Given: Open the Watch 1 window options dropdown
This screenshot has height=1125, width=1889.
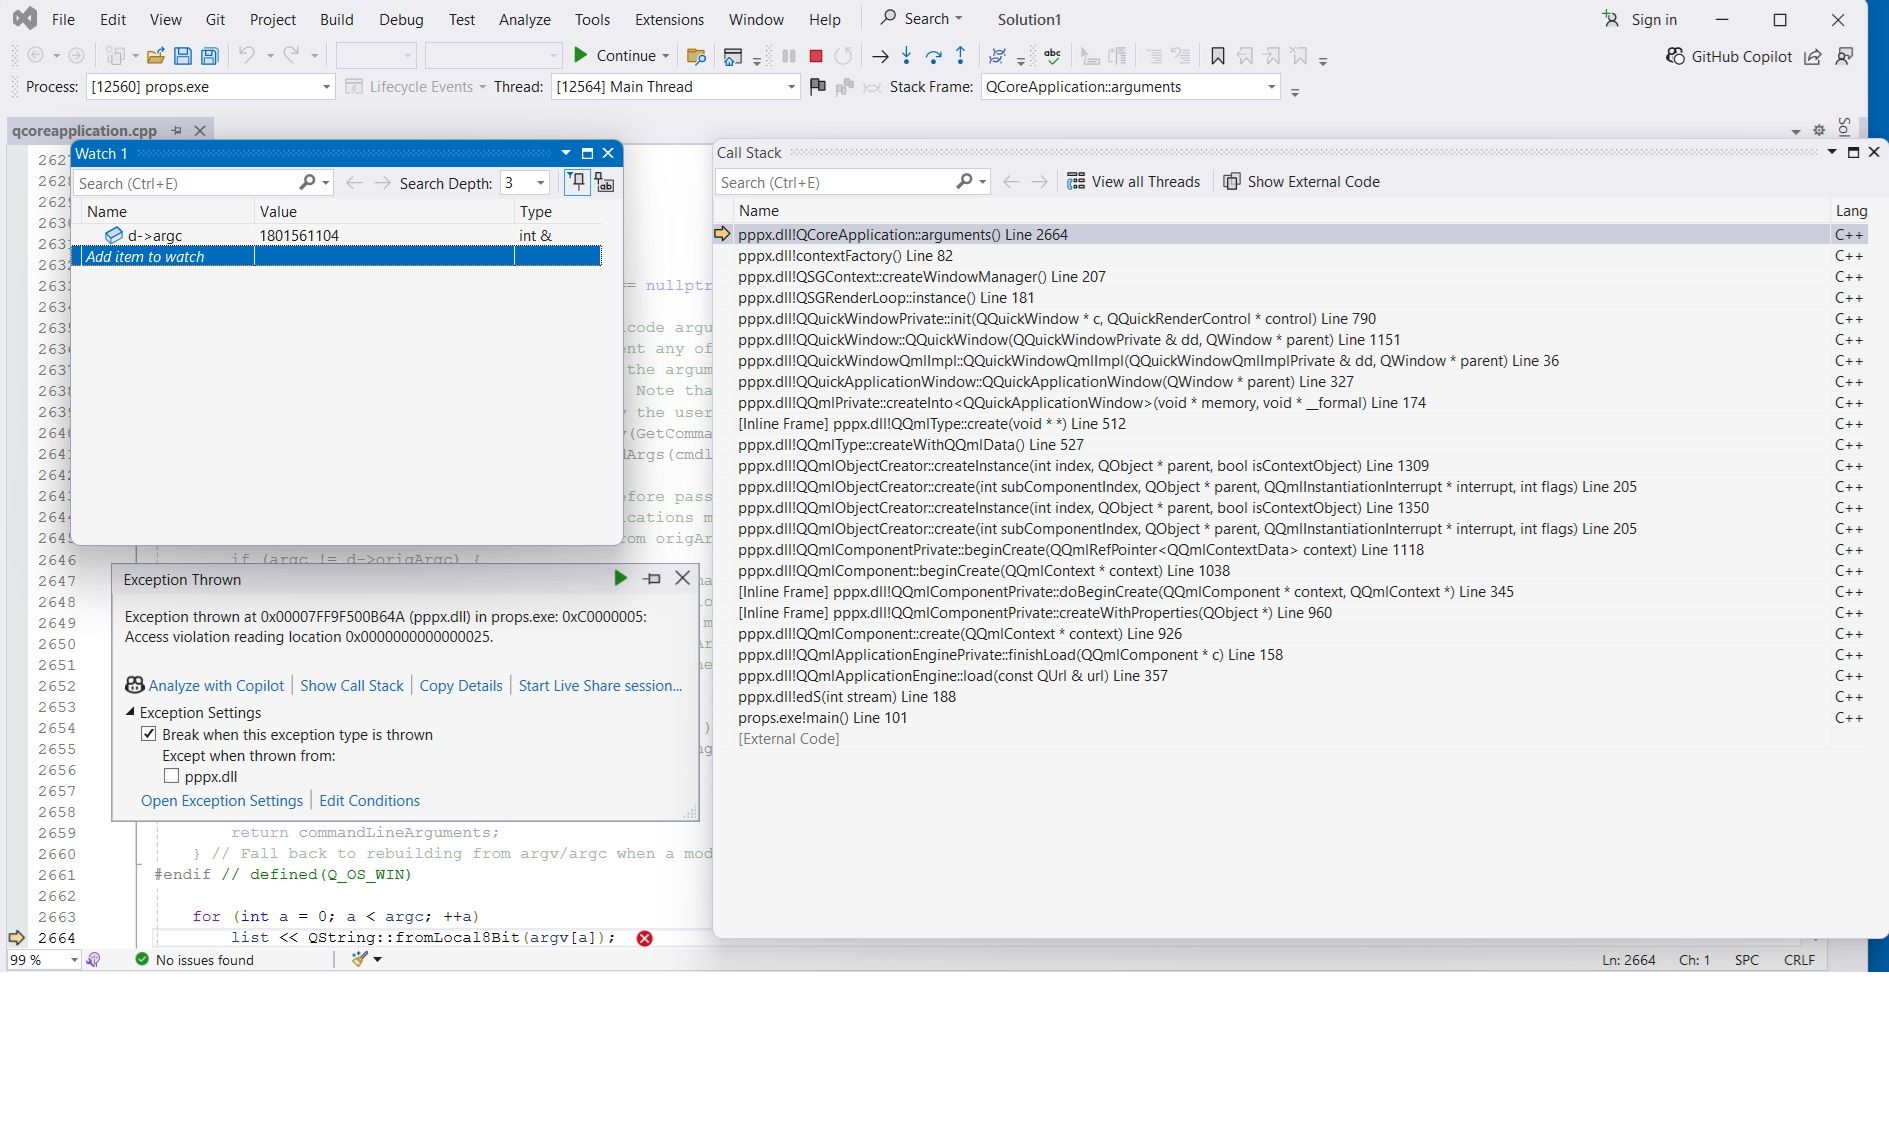Looking at the screenshot, I should [565, 153].
